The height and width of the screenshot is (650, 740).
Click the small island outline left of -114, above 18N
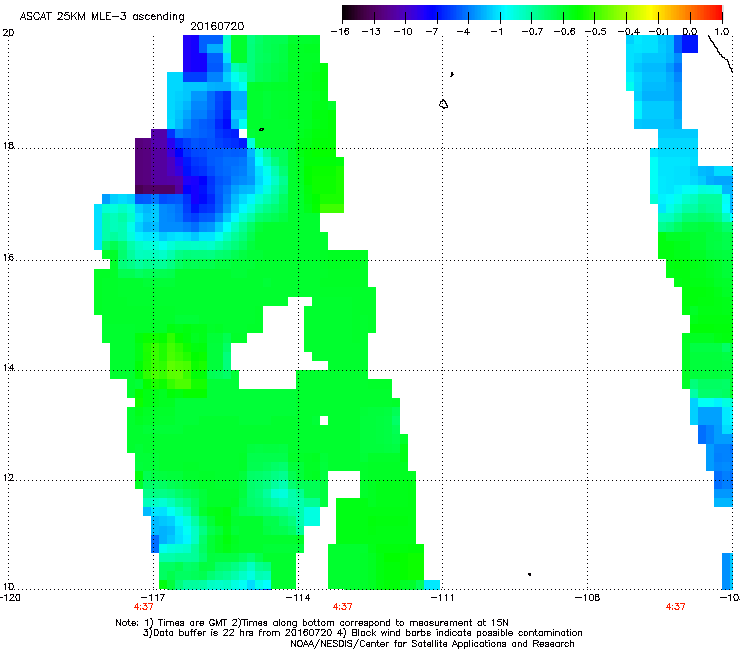click(x=261, y=129)
